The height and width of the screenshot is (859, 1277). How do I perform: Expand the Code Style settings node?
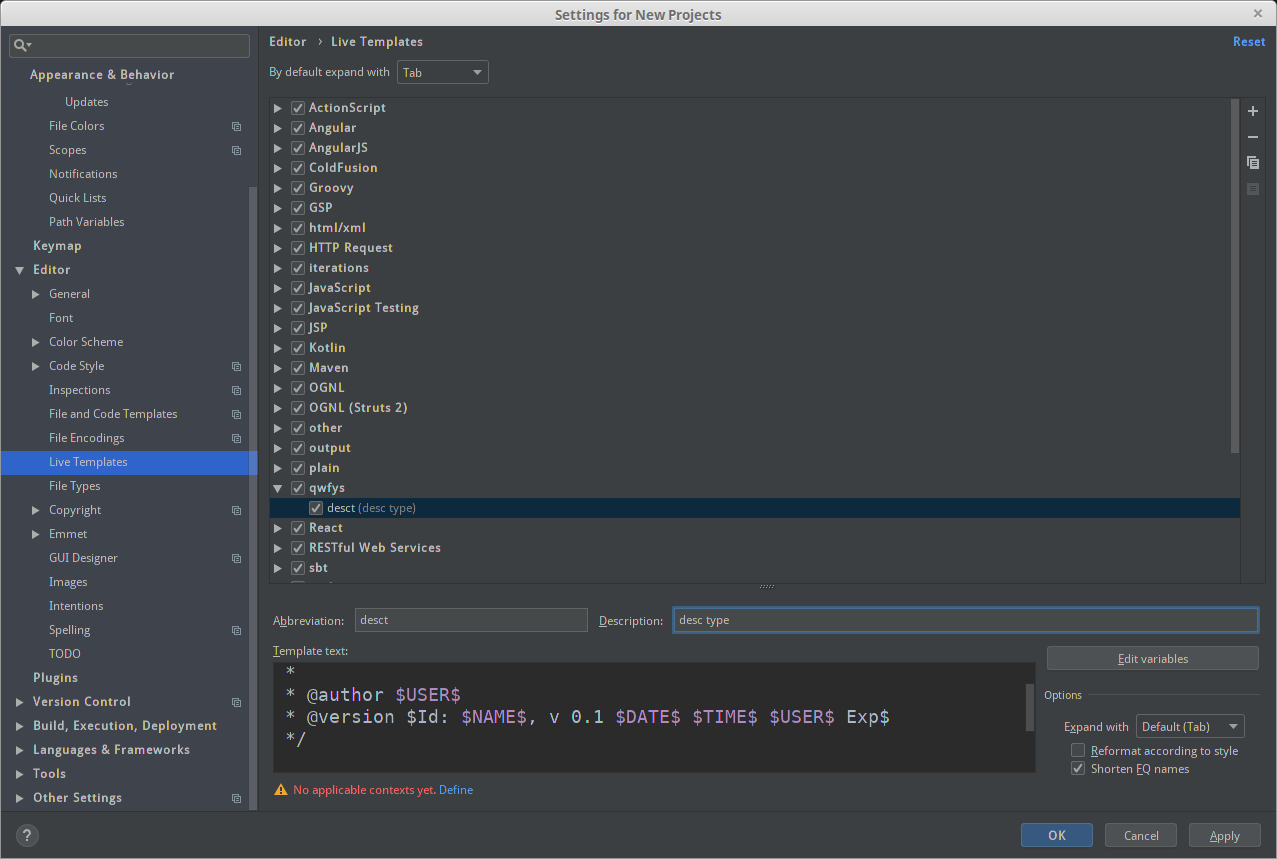tap(36, 366)
